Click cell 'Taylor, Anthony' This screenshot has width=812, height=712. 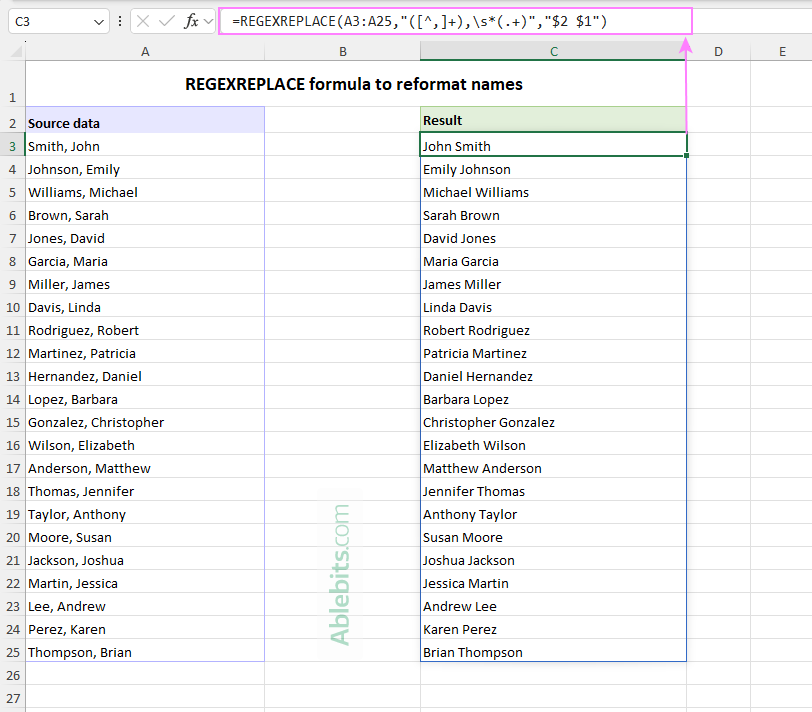point(145,513)
